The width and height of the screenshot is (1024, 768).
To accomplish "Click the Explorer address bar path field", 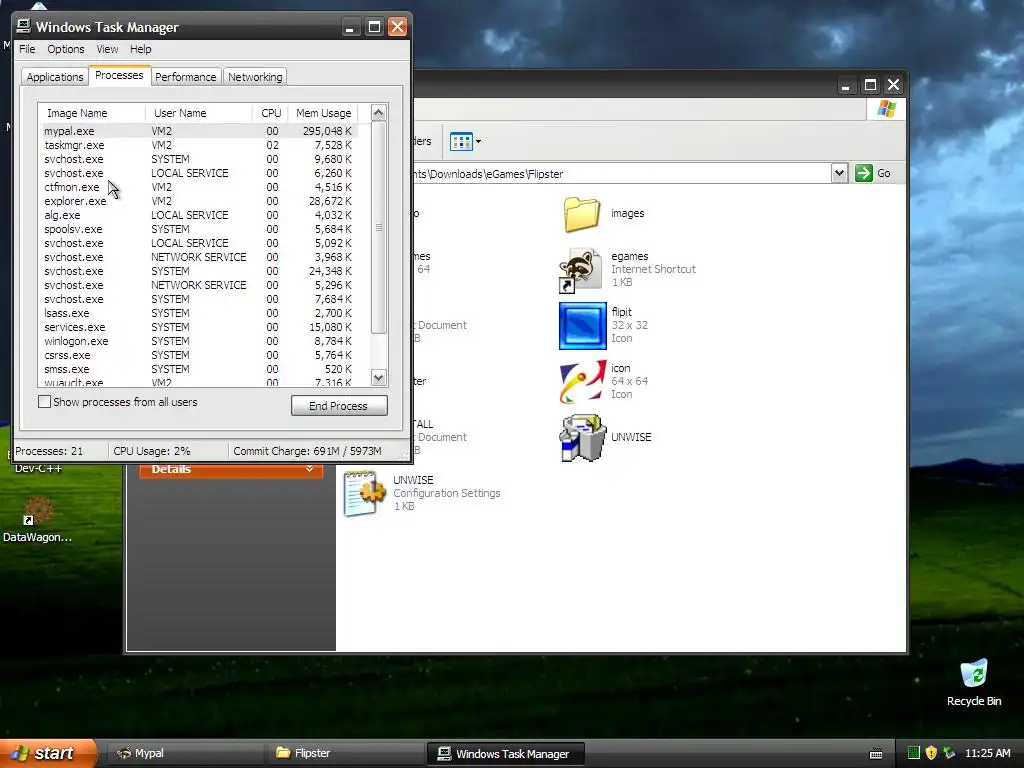I will click(620, 174).
